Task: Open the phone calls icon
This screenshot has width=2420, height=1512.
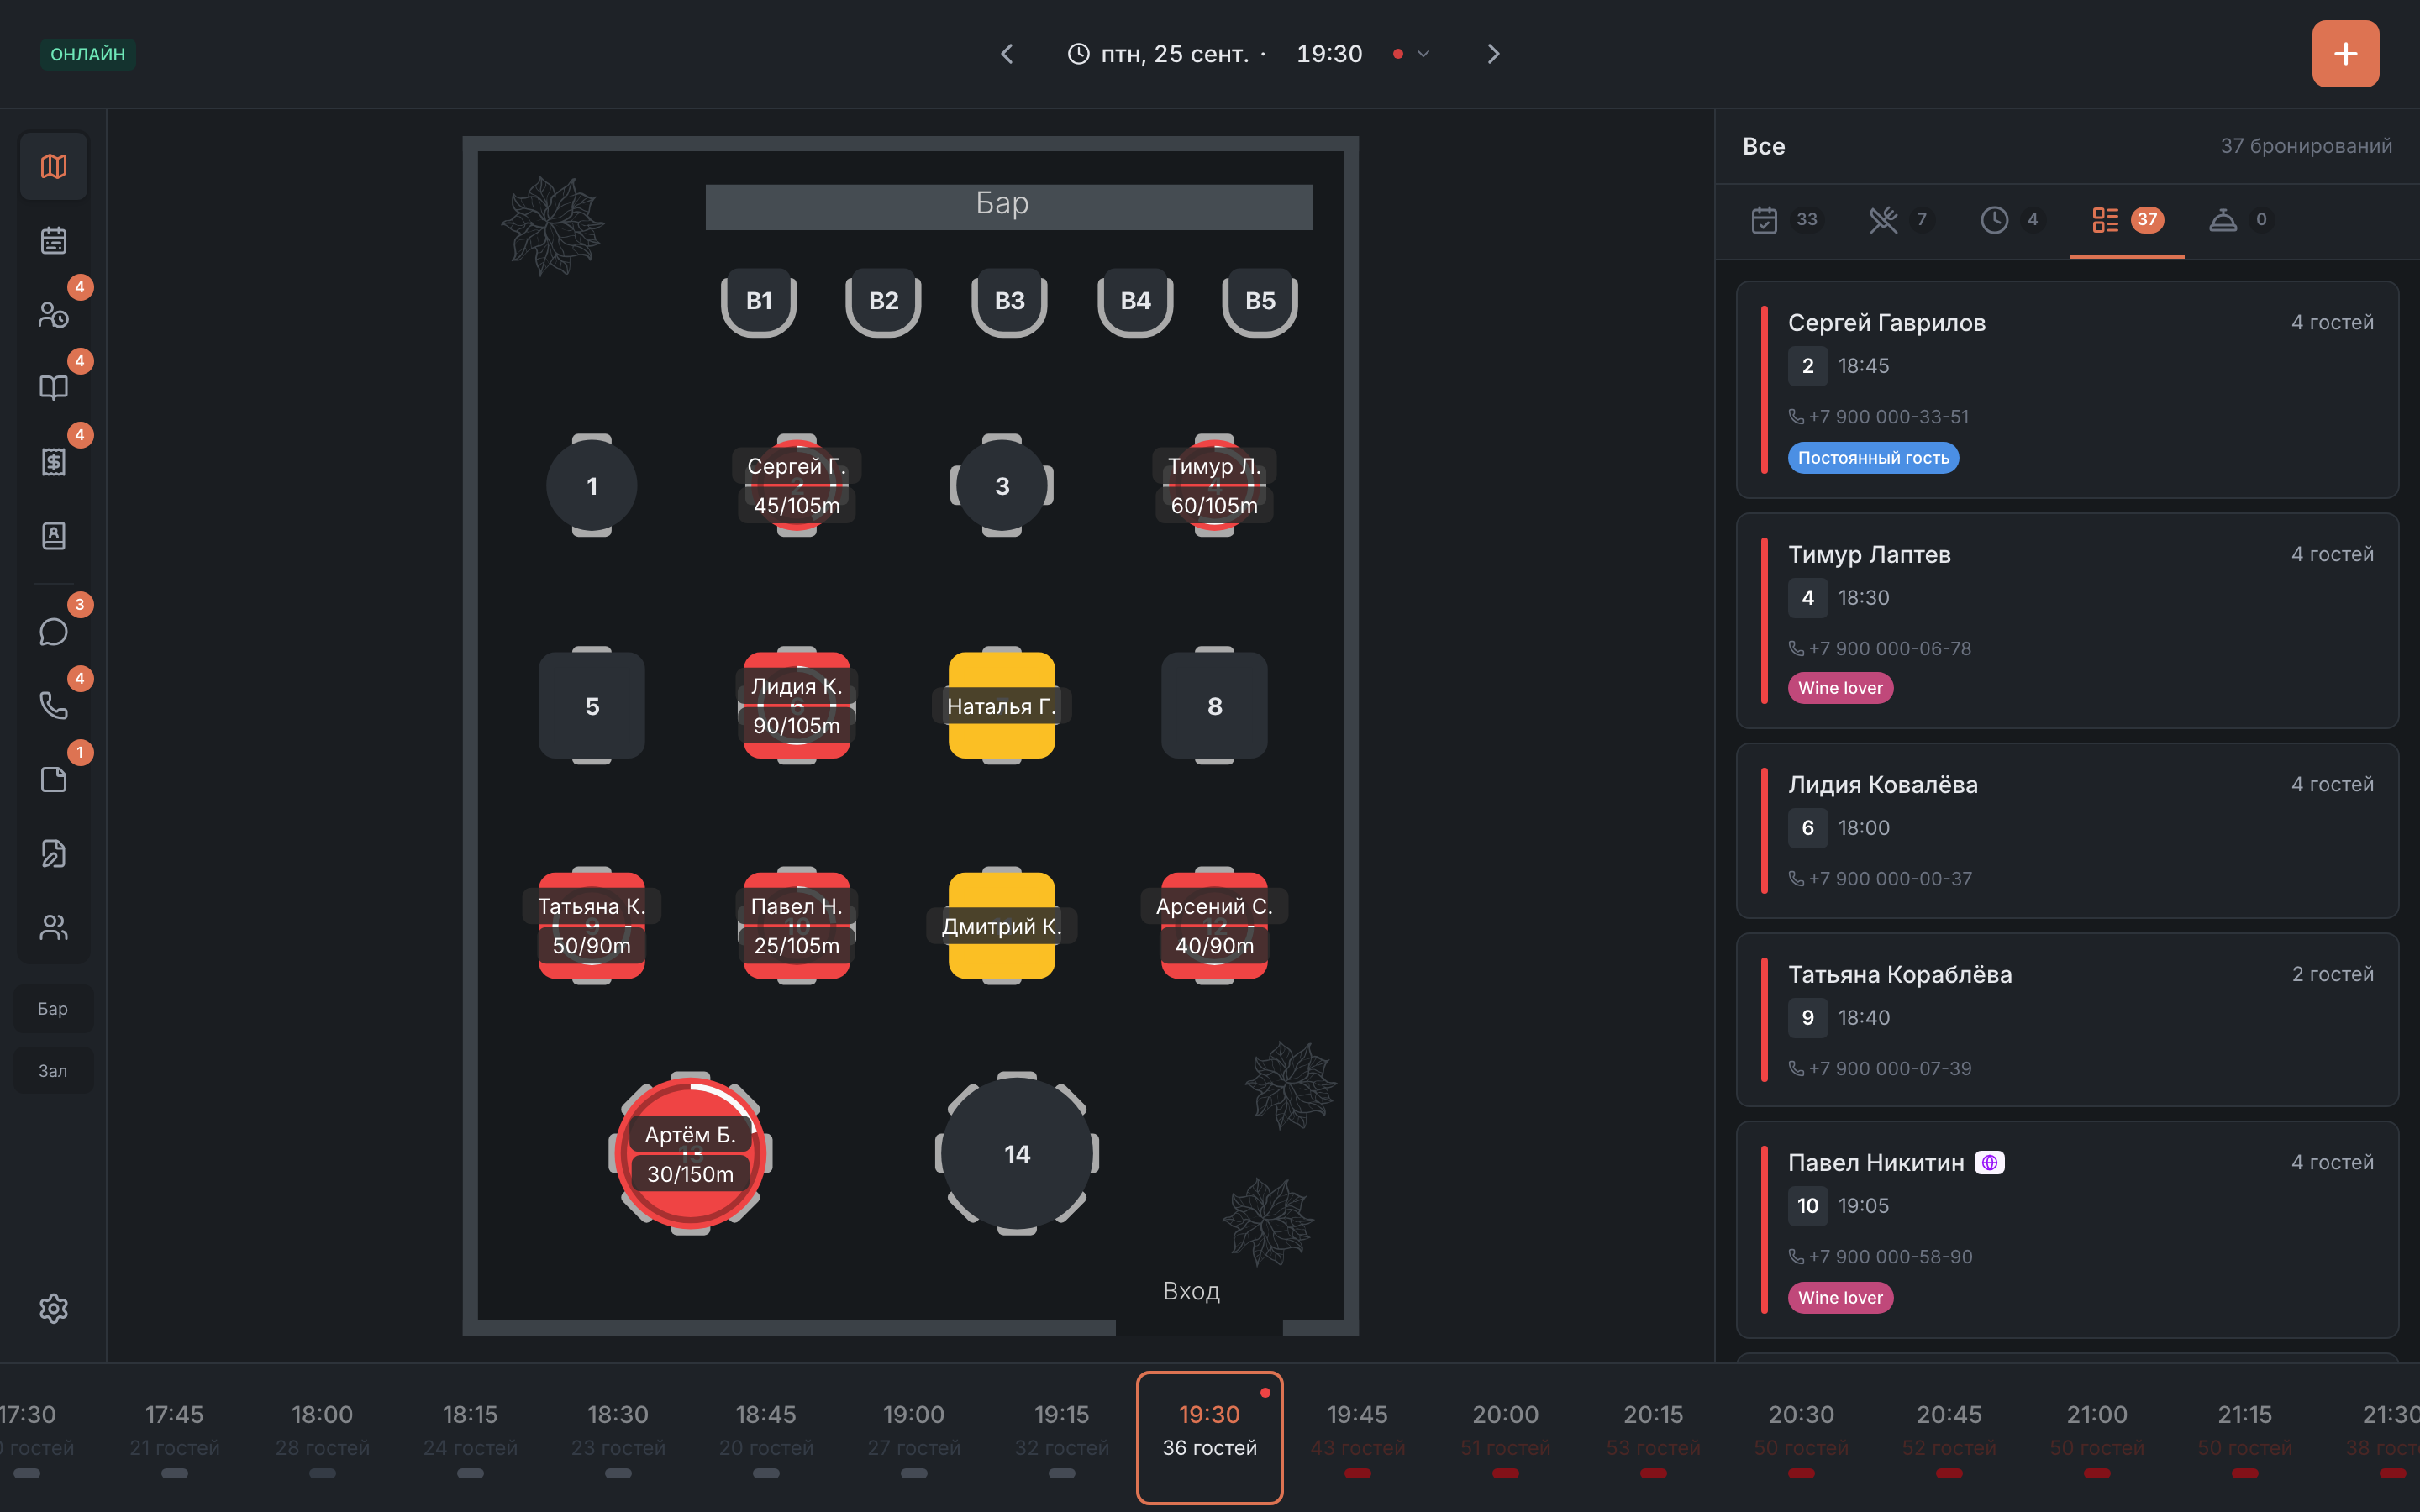Action: click(x=53, y=706)
